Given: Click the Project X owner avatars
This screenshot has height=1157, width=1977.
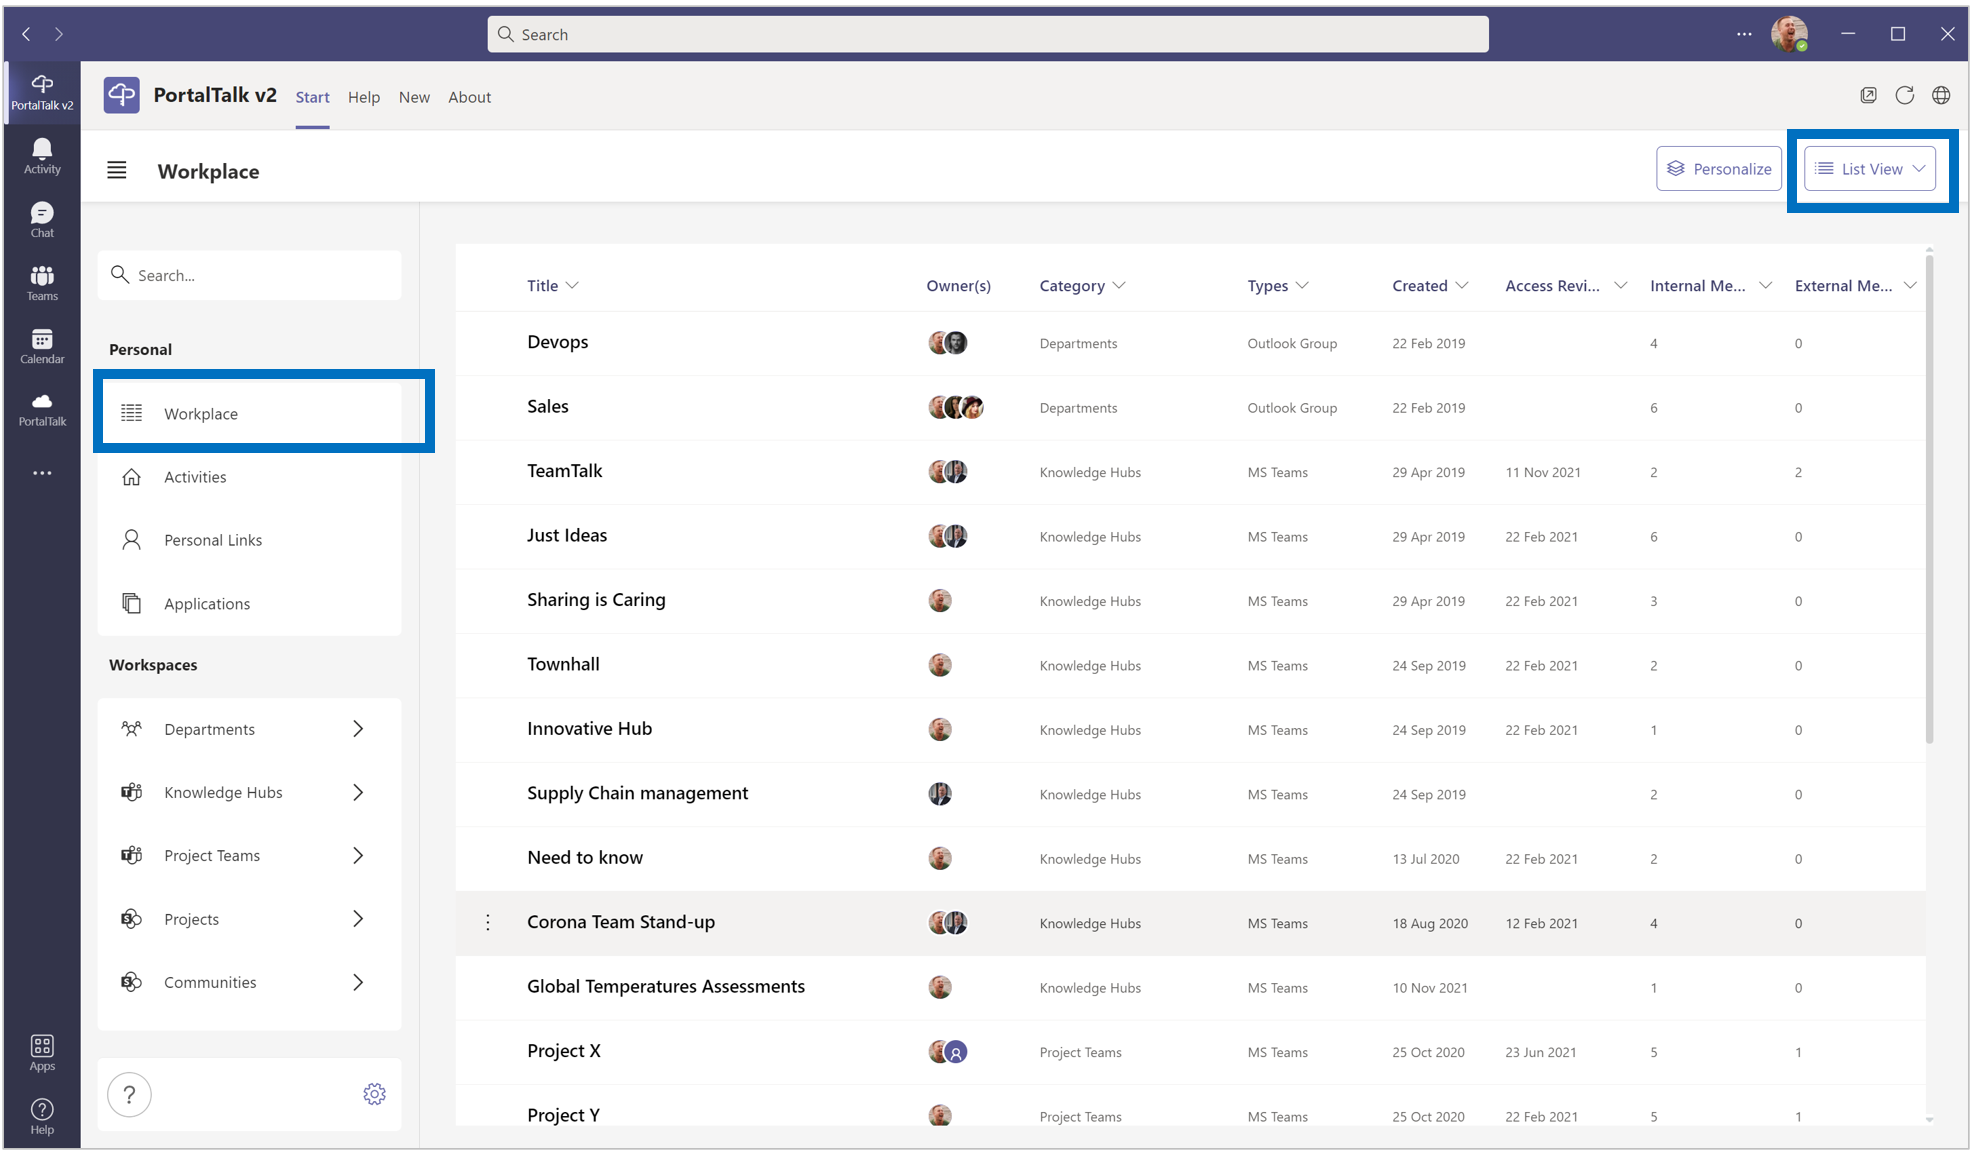Looking at the screenshot, I should tap(948, 1052).
